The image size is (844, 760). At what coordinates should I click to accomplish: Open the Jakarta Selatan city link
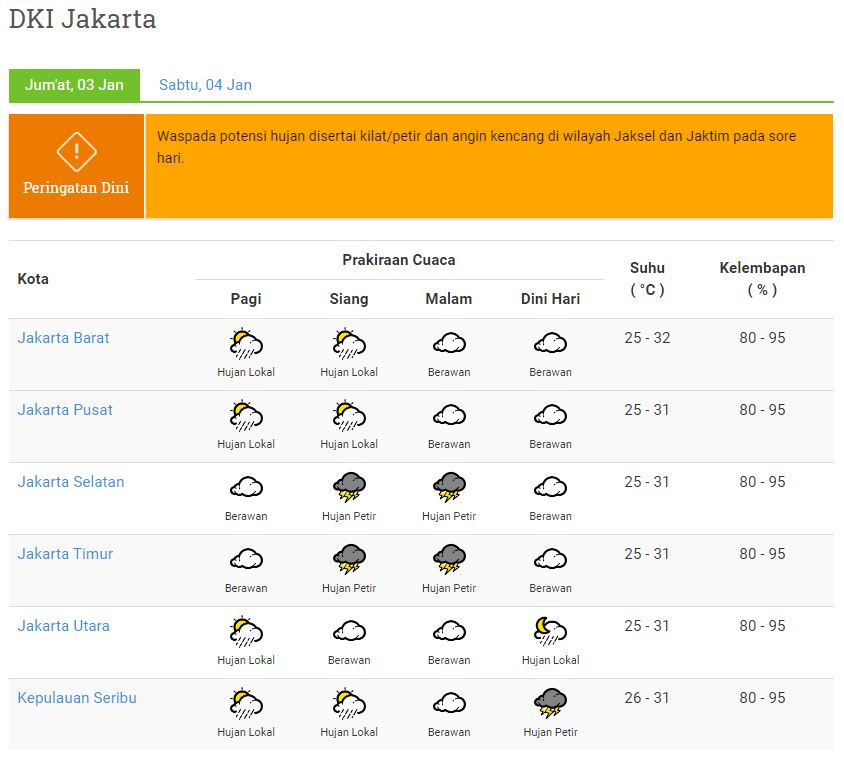(x=71, y=482)
